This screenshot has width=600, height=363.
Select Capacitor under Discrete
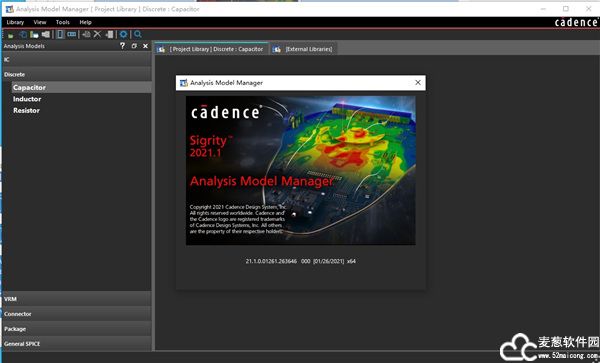coord(81,87)
